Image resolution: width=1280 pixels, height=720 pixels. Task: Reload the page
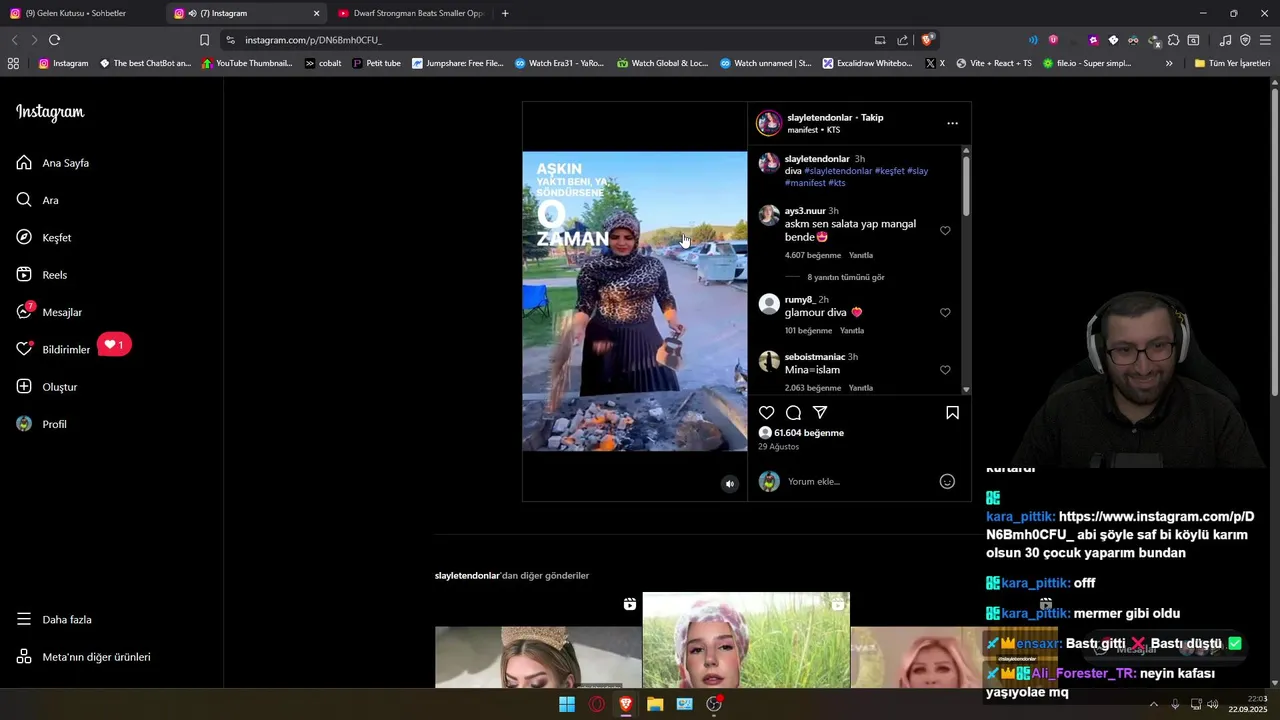click(x=54, y=40)
